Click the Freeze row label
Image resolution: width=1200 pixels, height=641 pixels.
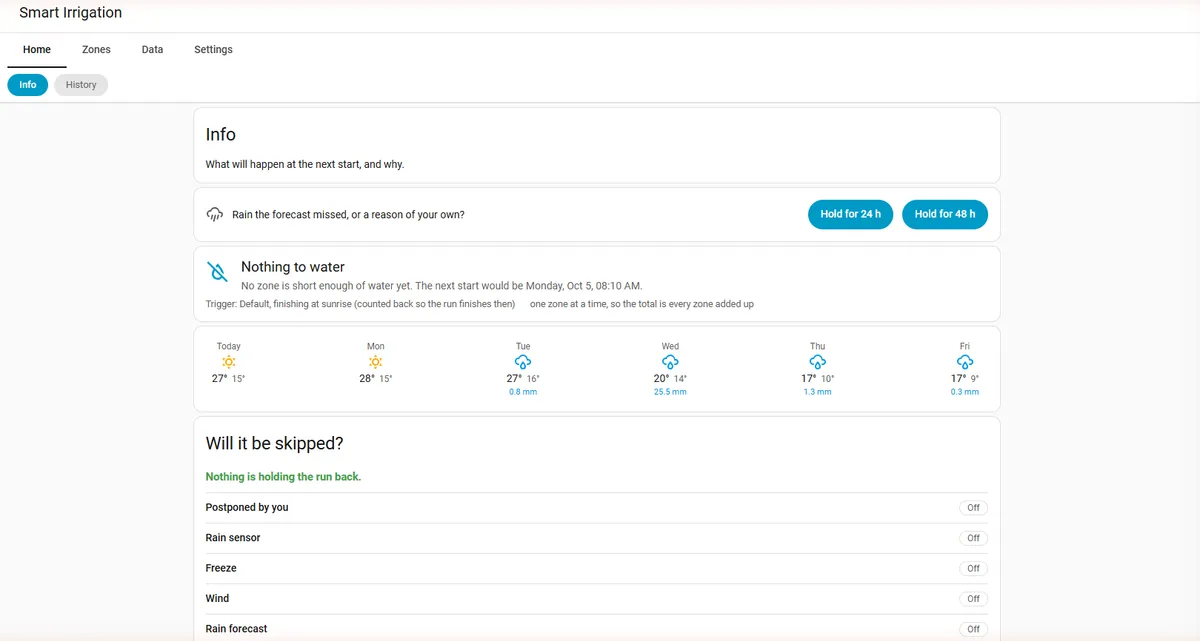[221, 568]
